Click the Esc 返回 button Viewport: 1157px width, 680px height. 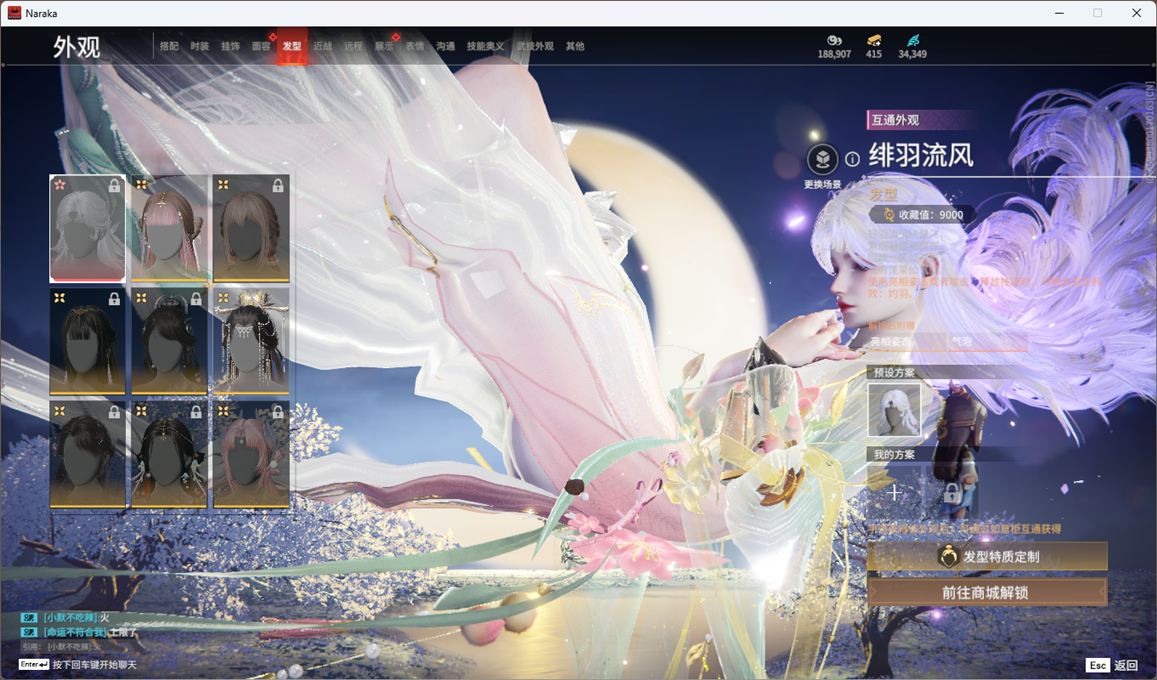tap(1114, 665)
